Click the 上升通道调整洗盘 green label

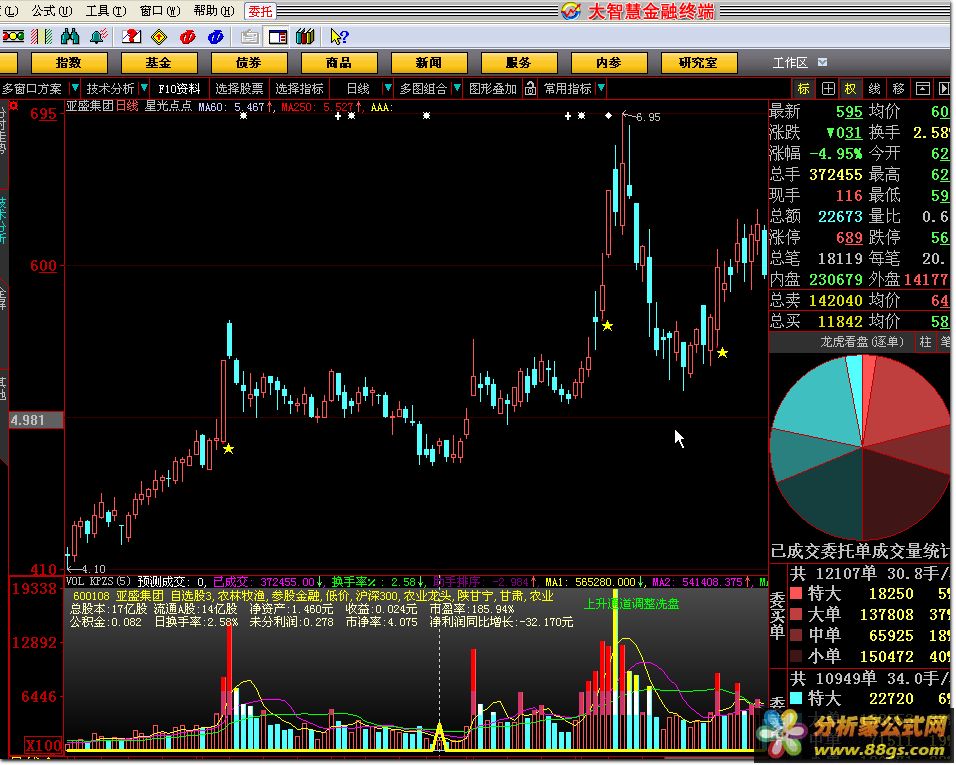pyautogui.click(x=631, y=604)
